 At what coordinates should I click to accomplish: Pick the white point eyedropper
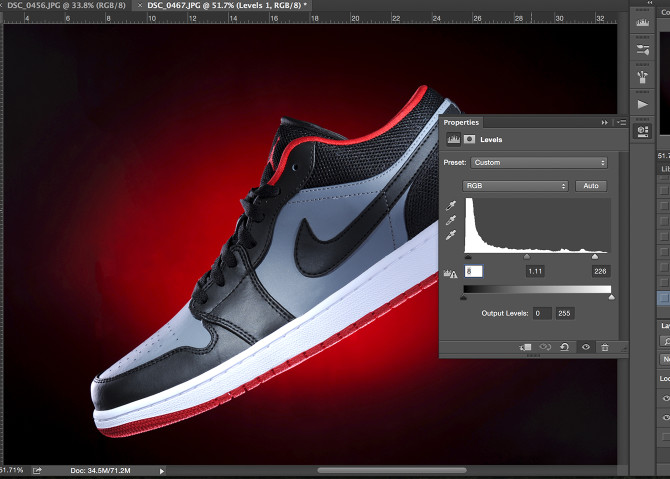pyautogui.click(x=451, y=235)
